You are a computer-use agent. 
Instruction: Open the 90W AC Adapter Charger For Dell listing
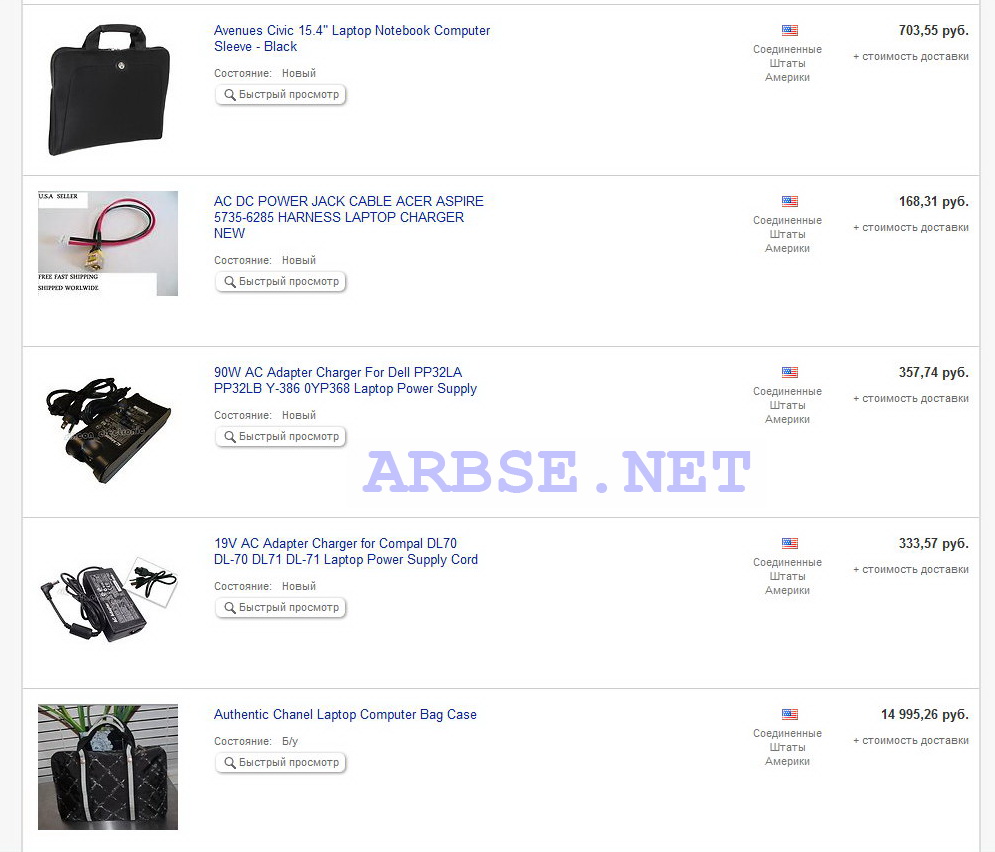[345, 380]
